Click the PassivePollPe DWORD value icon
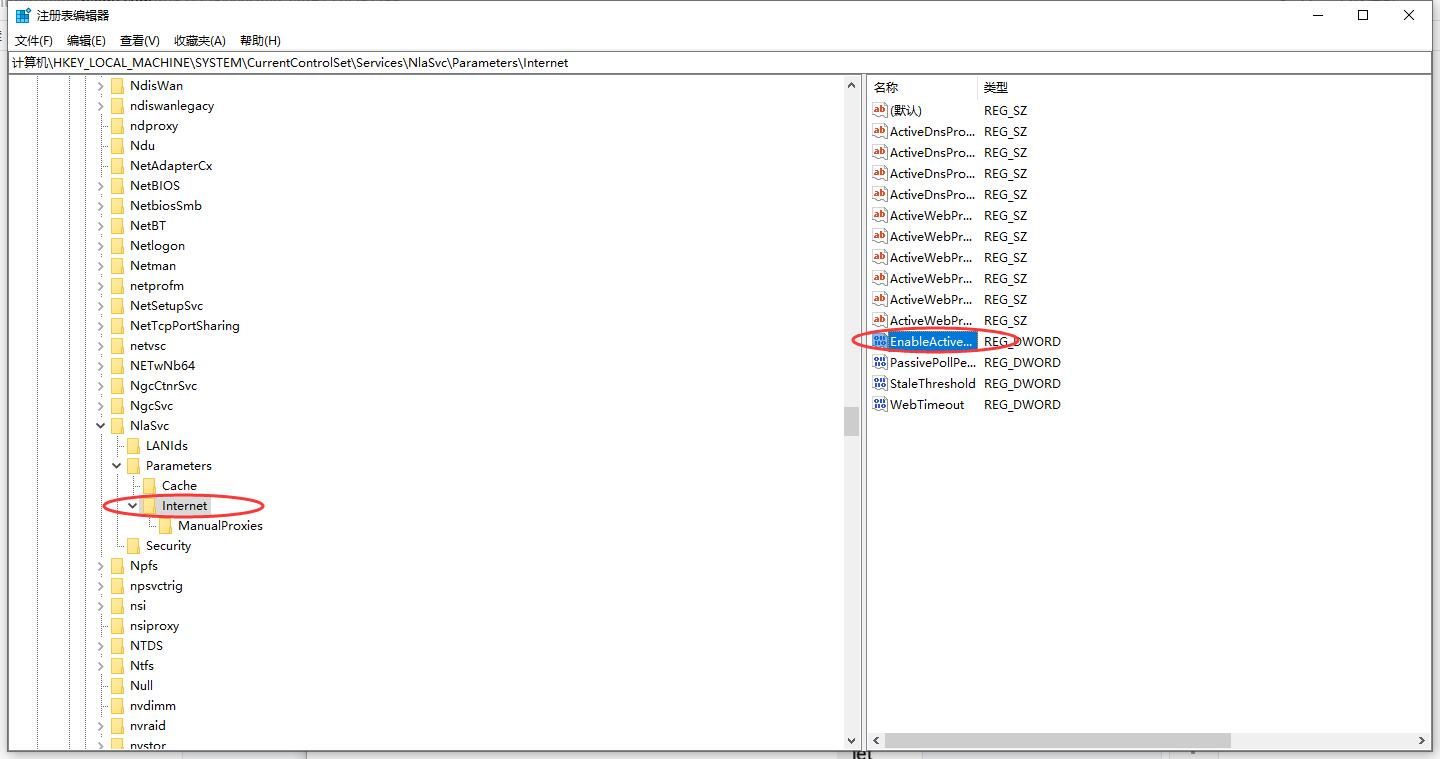 tap(880, 362)
